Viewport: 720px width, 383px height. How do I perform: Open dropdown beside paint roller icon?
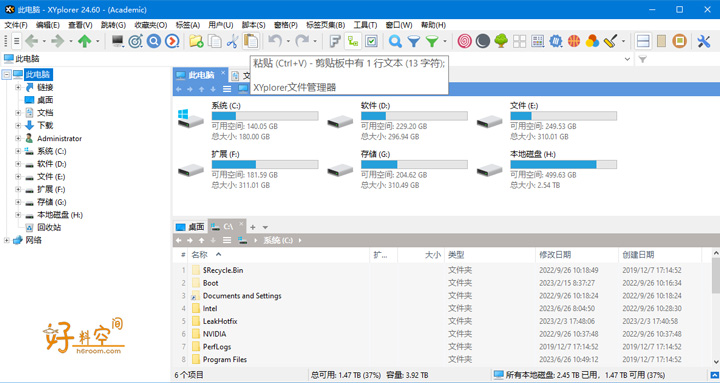point(623,41)
